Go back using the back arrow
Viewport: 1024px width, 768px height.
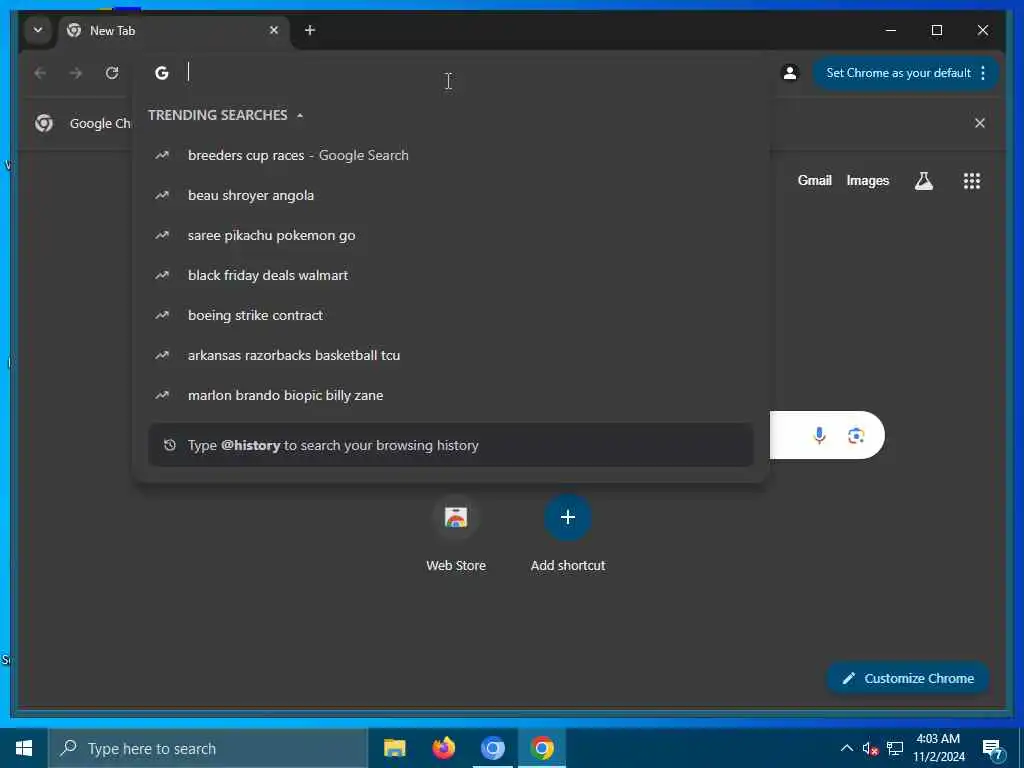[40, 73]
